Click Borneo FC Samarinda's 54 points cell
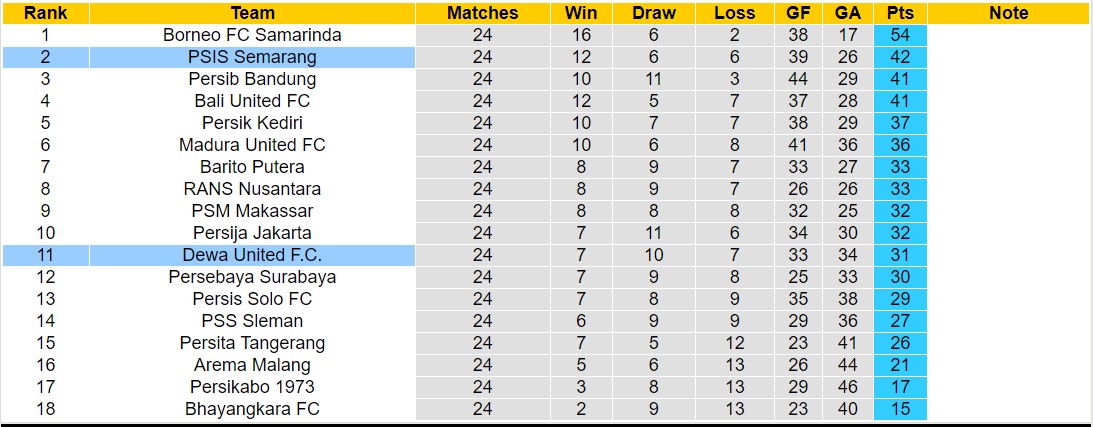The height and width of the screenshot is (427, 1093). (899, 35)
